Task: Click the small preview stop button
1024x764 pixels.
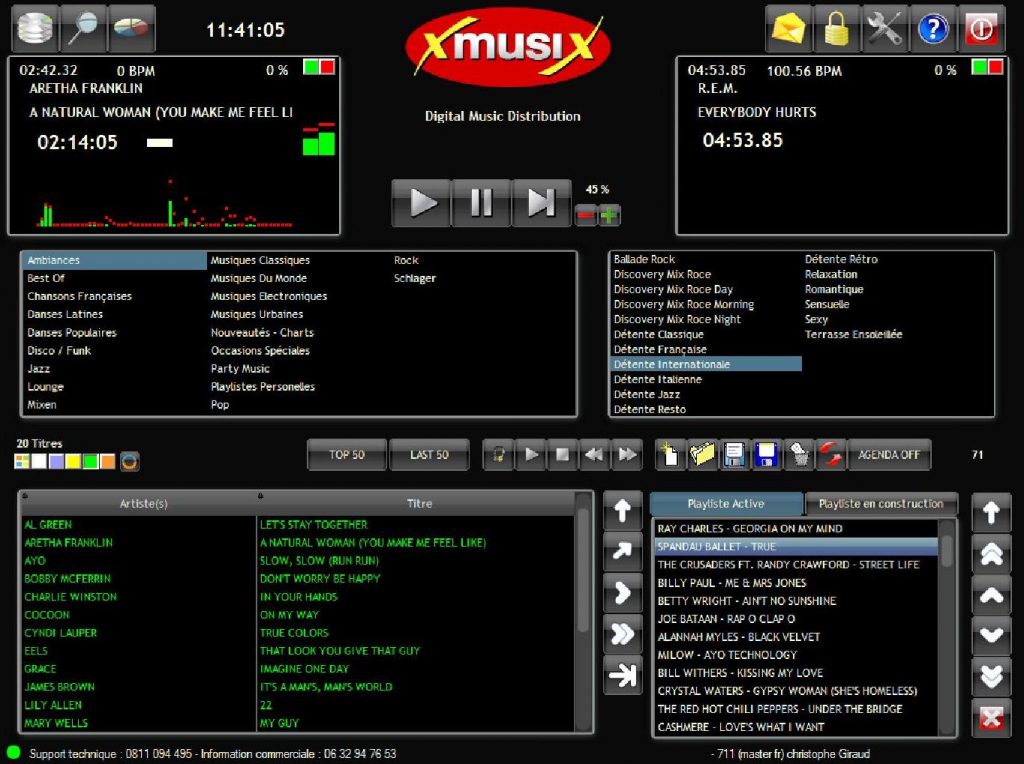Action: (562, 454)
